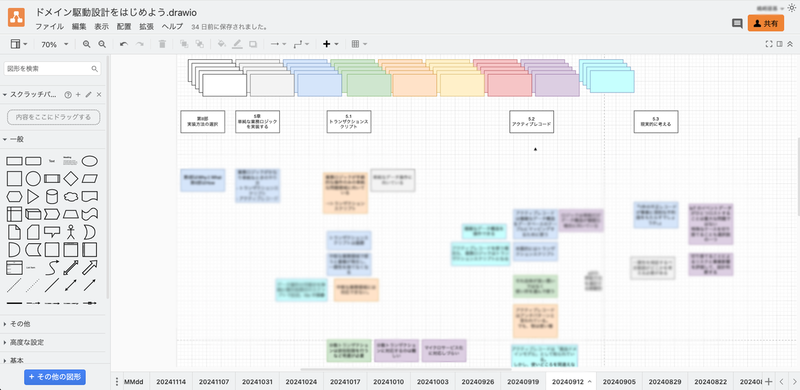Collapse the 一般 shapes section
Screen dimensions: 800x390
(x=53, y=139)
